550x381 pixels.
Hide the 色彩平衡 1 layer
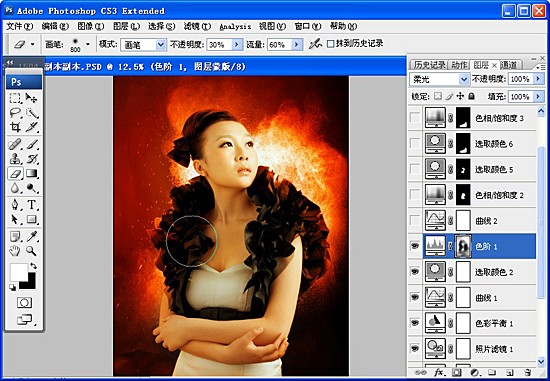[x=415, y=323]
